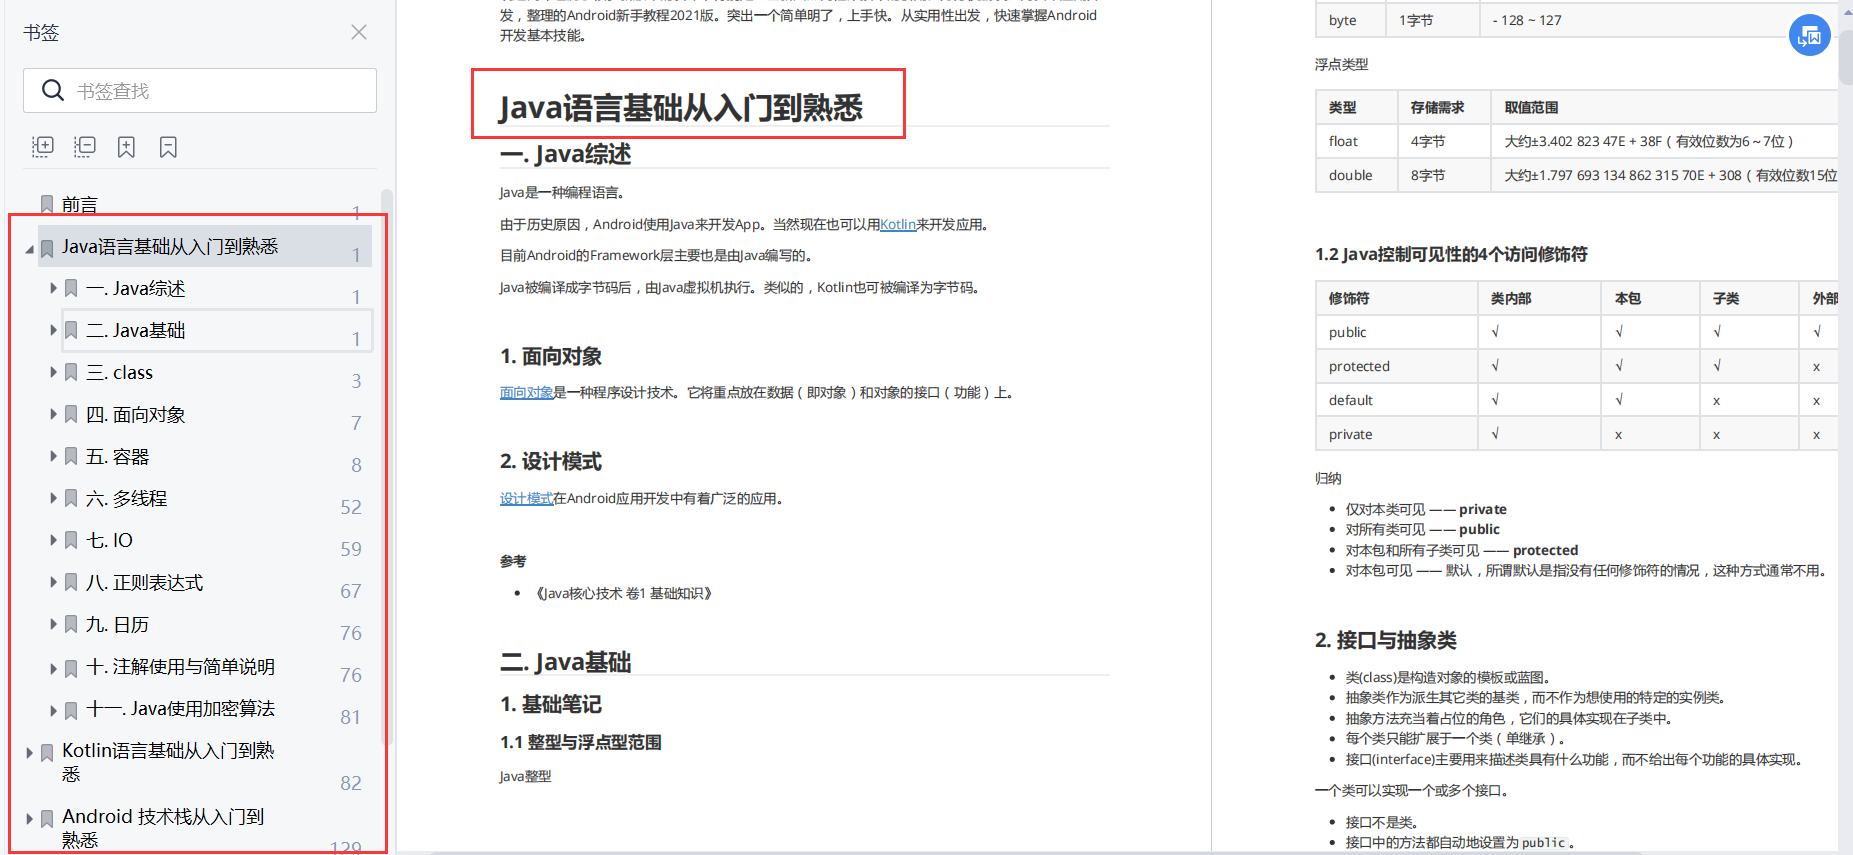Click bookmark icon beside 五. 容器
This screenshot has width=1853, height=855.
(71, 456)
